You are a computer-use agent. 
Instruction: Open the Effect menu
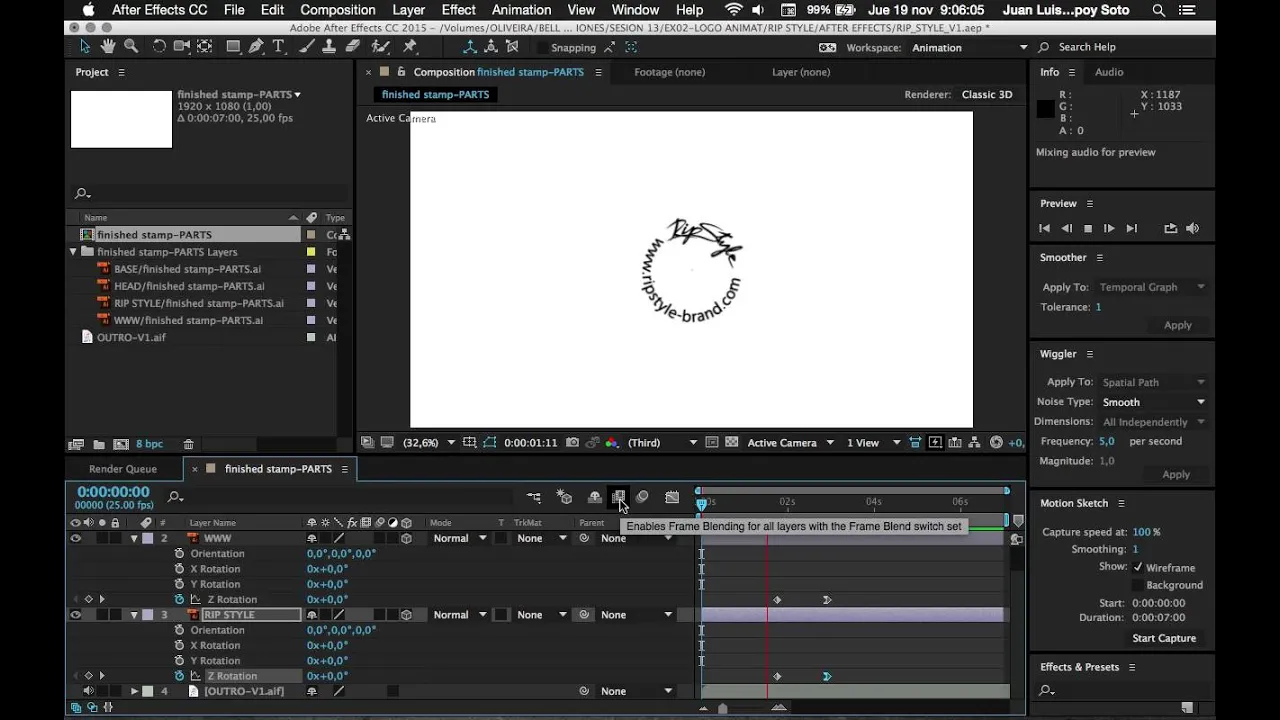click(458, 10)
